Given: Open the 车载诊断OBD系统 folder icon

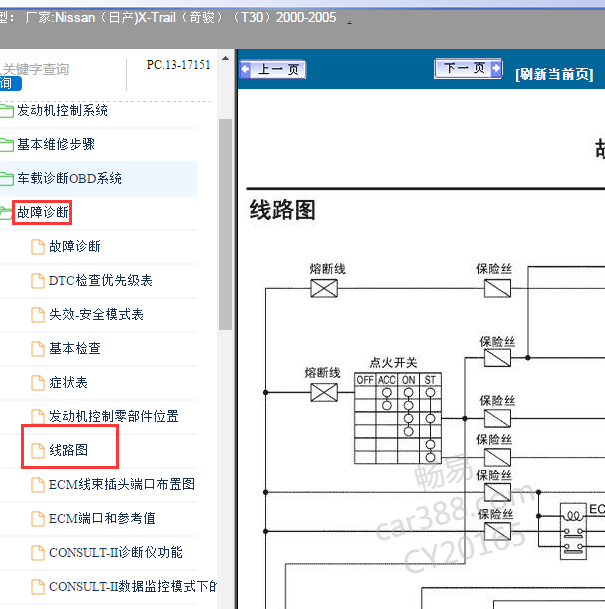Looking at the screenshot, I should click(7, 179).
